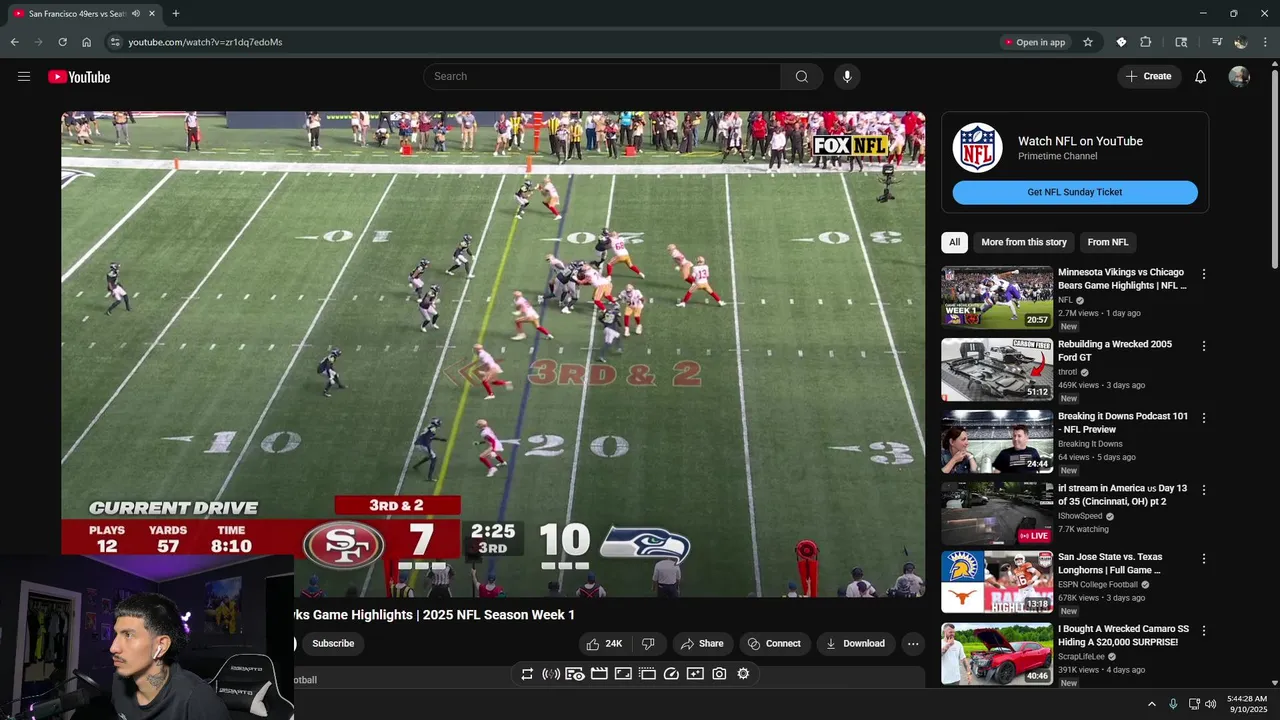Screen dimensions: 1280x720
Task: Click the Open in app button
Action: click(1034, 42)
